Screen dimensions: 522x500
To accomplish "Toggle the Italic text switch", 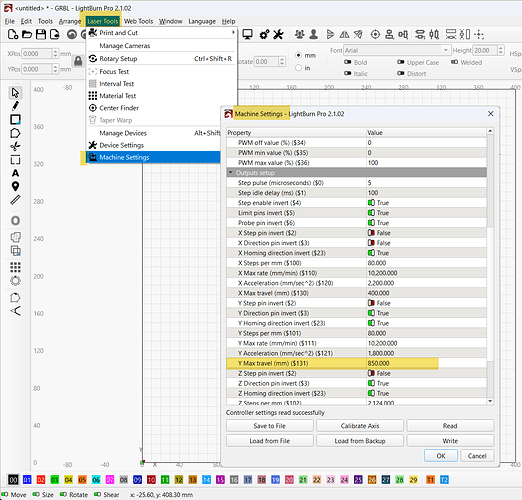I will click(x=348, y=73).
